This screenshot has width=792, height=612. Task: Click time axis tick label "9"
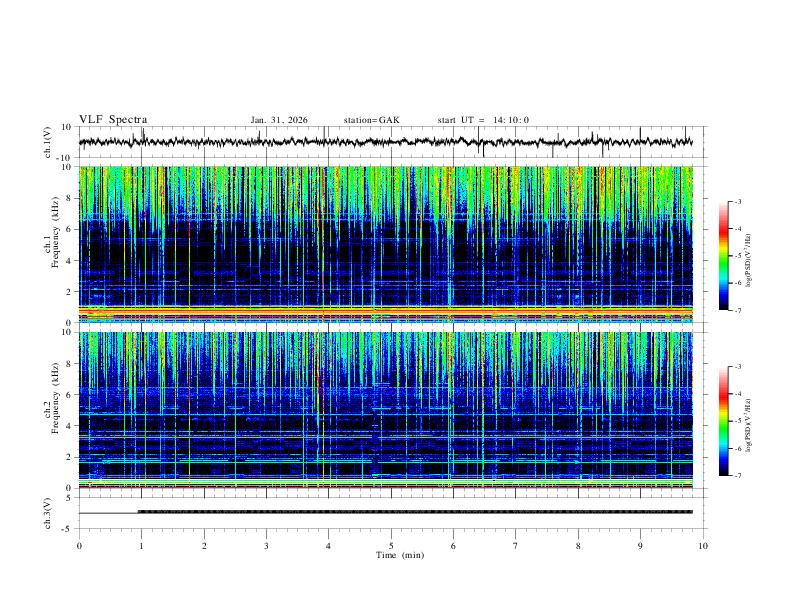click(x=640, y=546)
